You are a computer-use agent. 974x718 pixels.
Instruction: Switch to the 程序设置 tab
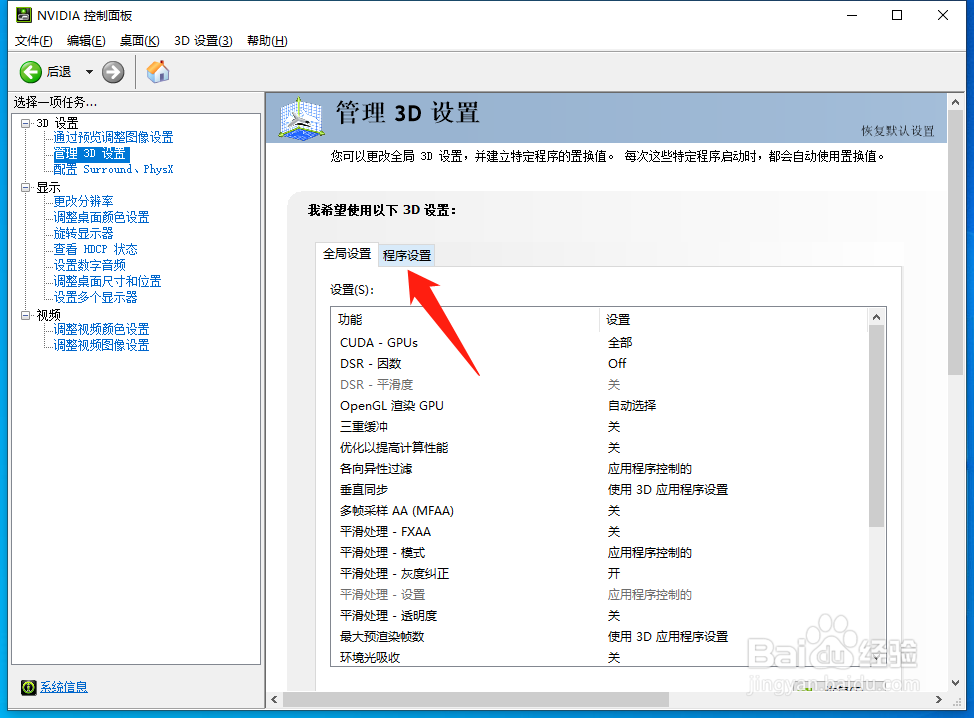(407, 255)
